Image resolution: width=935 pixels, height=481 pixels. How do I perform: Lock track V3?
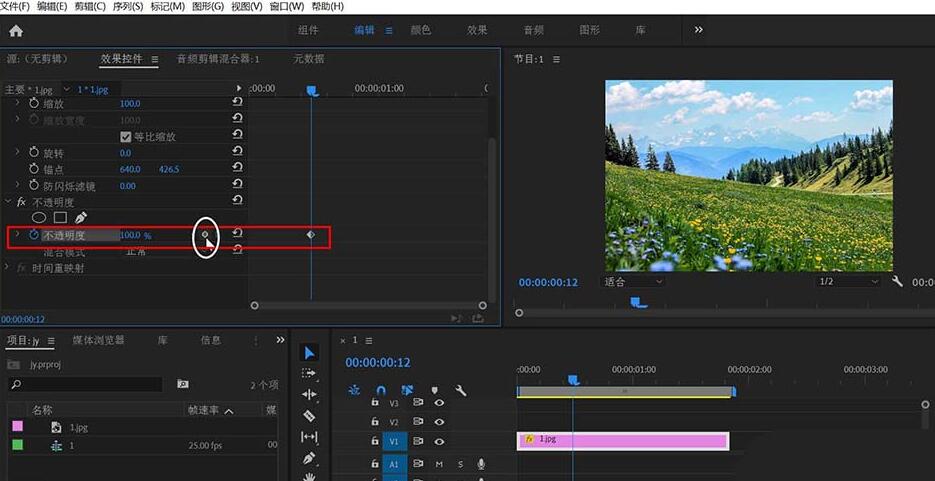tap(374, 403)
